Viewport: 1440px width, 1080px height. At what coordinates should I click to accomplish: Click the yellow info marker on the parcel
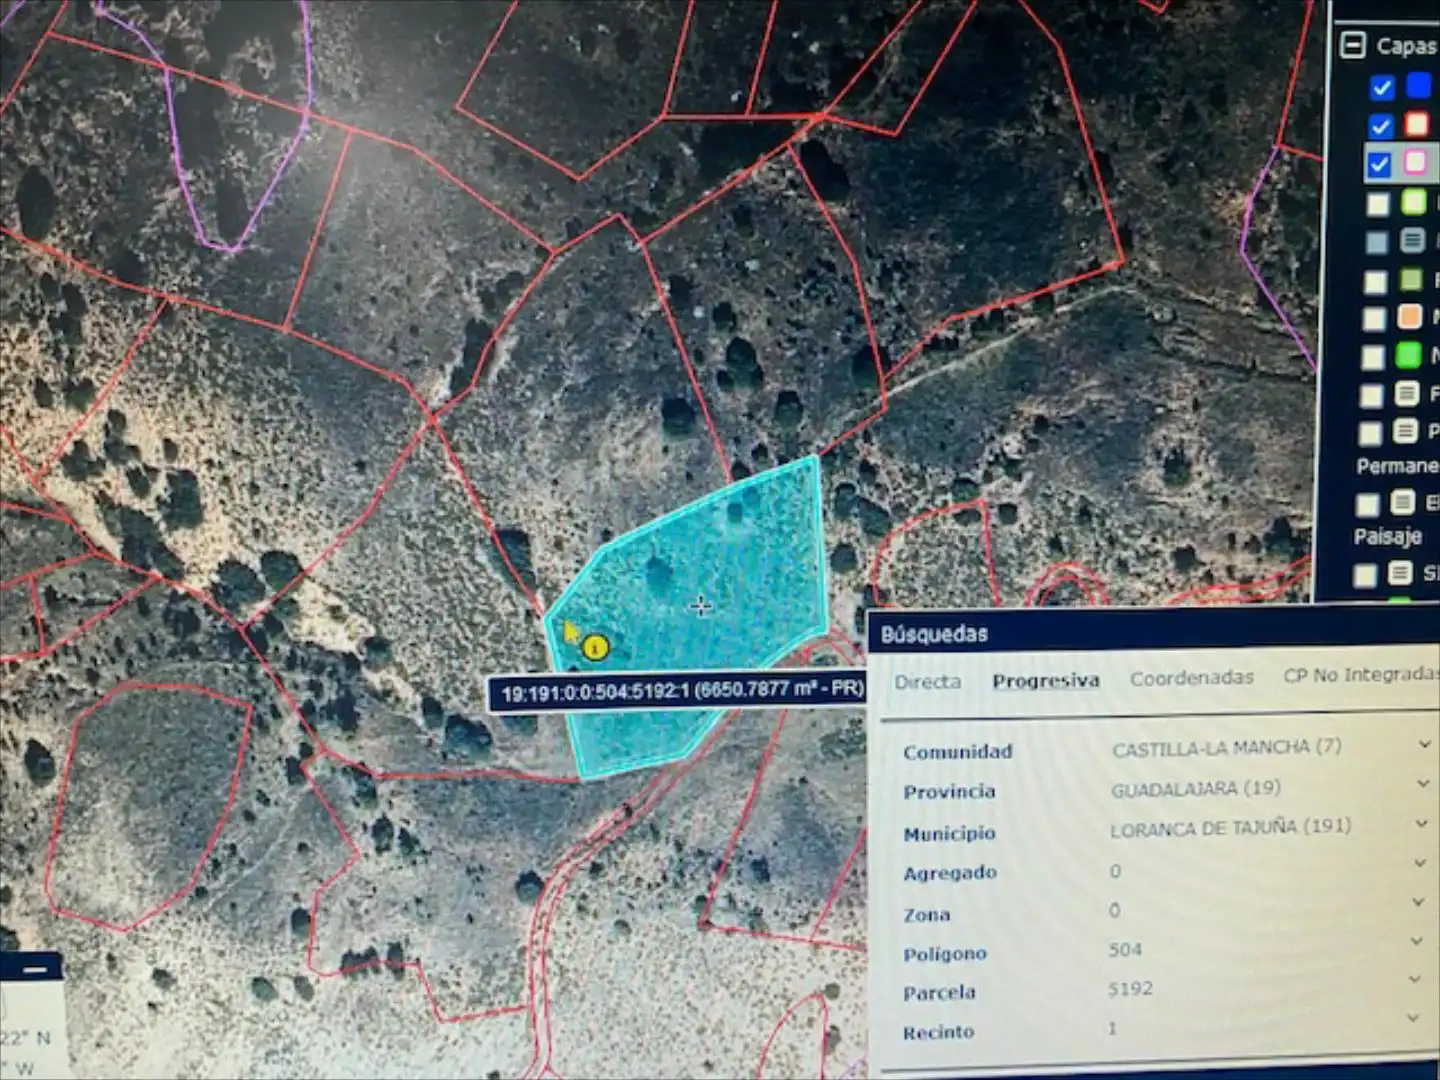point(595,647)
